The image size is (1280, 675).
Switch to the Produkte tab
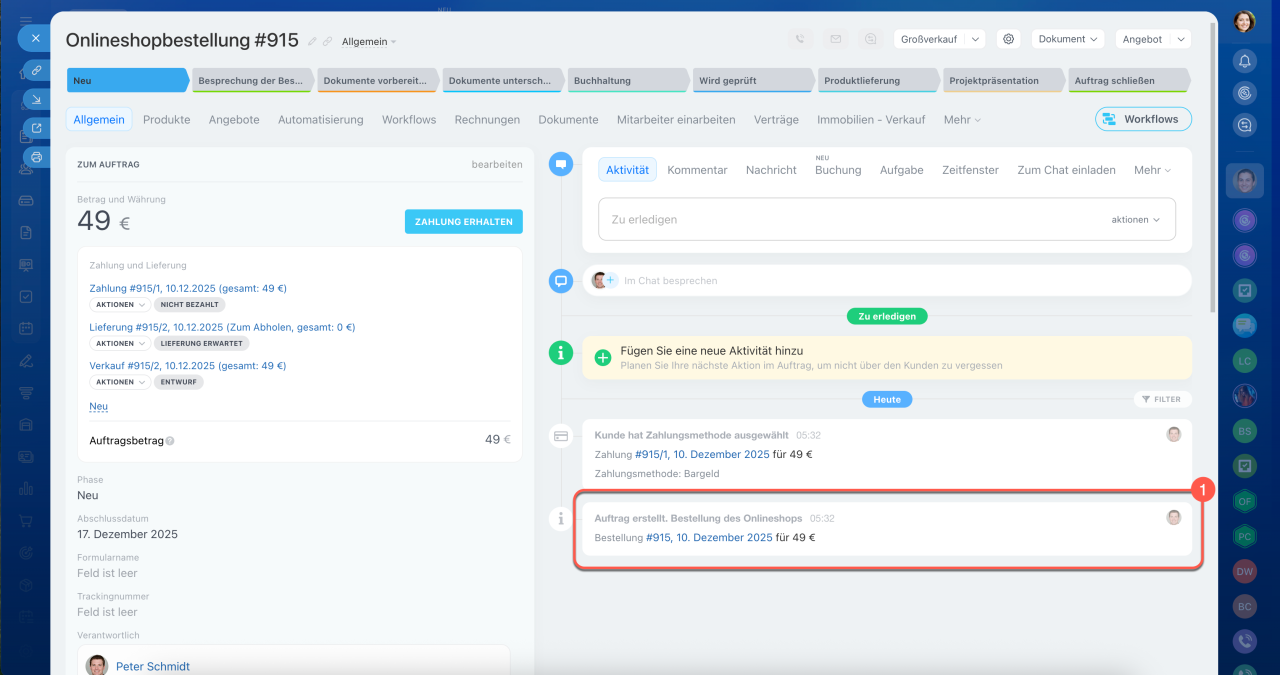pyautogui.click(x=166, y=119)
